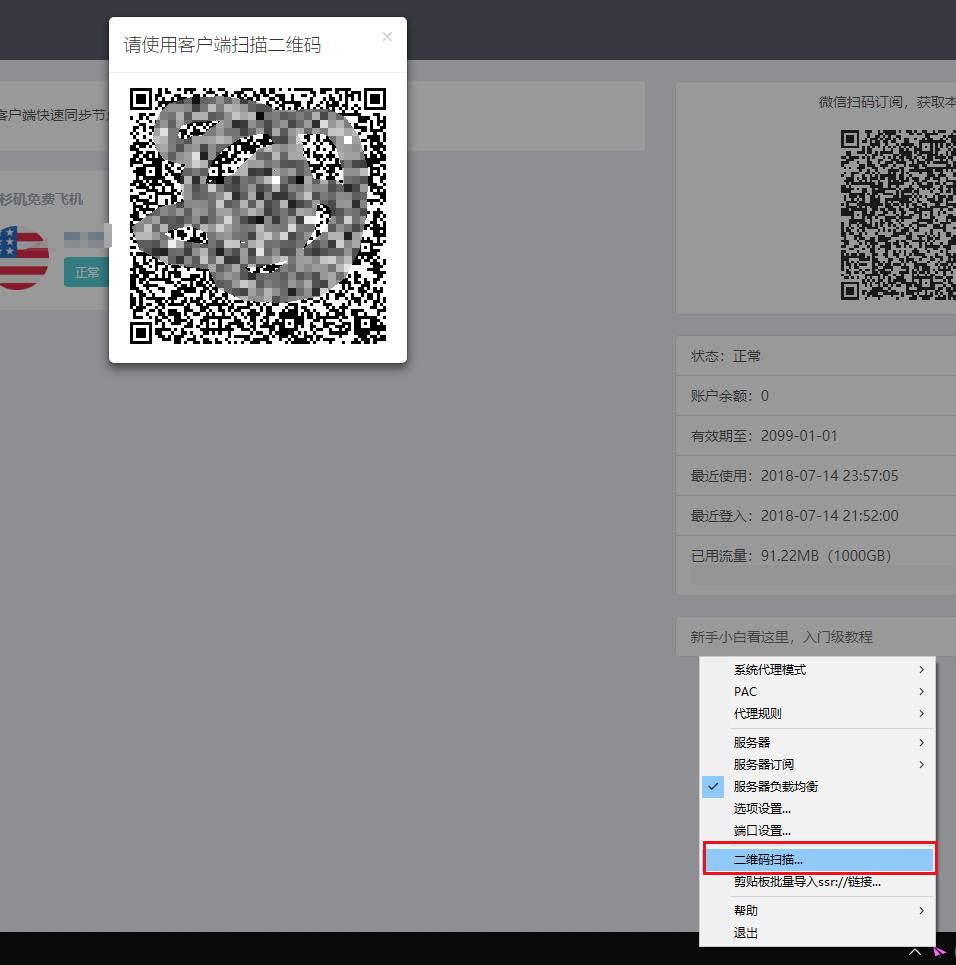Click the traffic usage progress bar
Image resolution: width=956 pixels, height=965 pixels.
(823, 577)
